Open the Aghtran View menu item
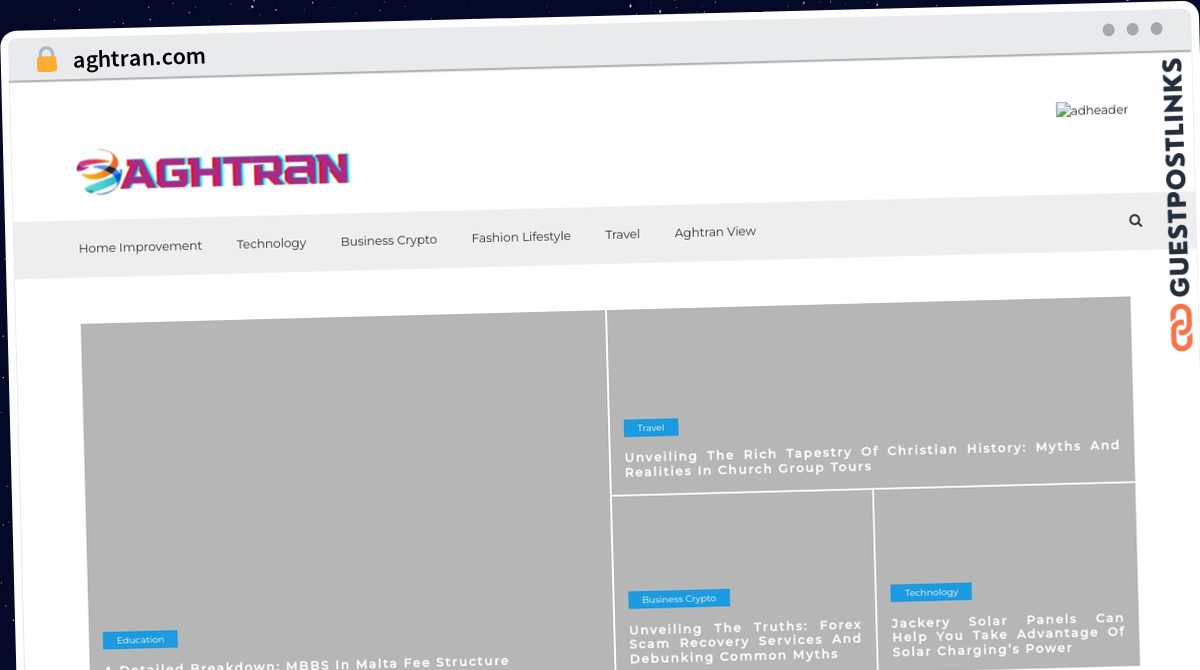 point(715,231)
